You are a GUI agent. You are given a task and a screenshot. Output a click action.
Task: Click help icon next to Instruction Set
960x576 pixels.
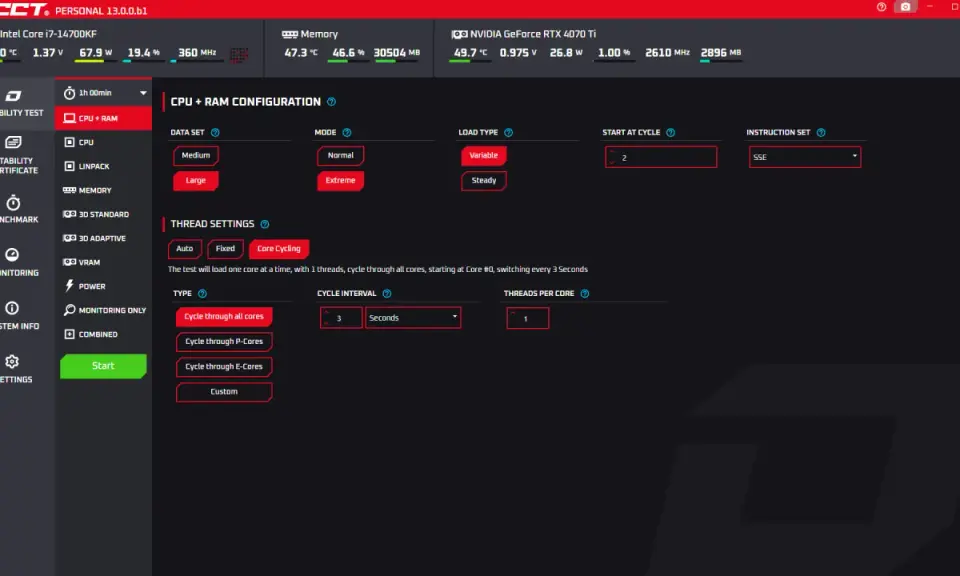[821, 132]
